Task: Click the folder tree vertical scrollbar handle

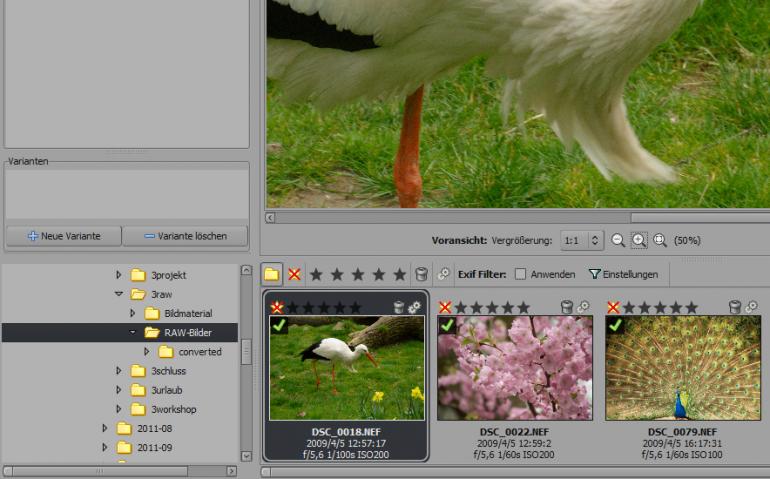Action: click(x=246, y=351)
